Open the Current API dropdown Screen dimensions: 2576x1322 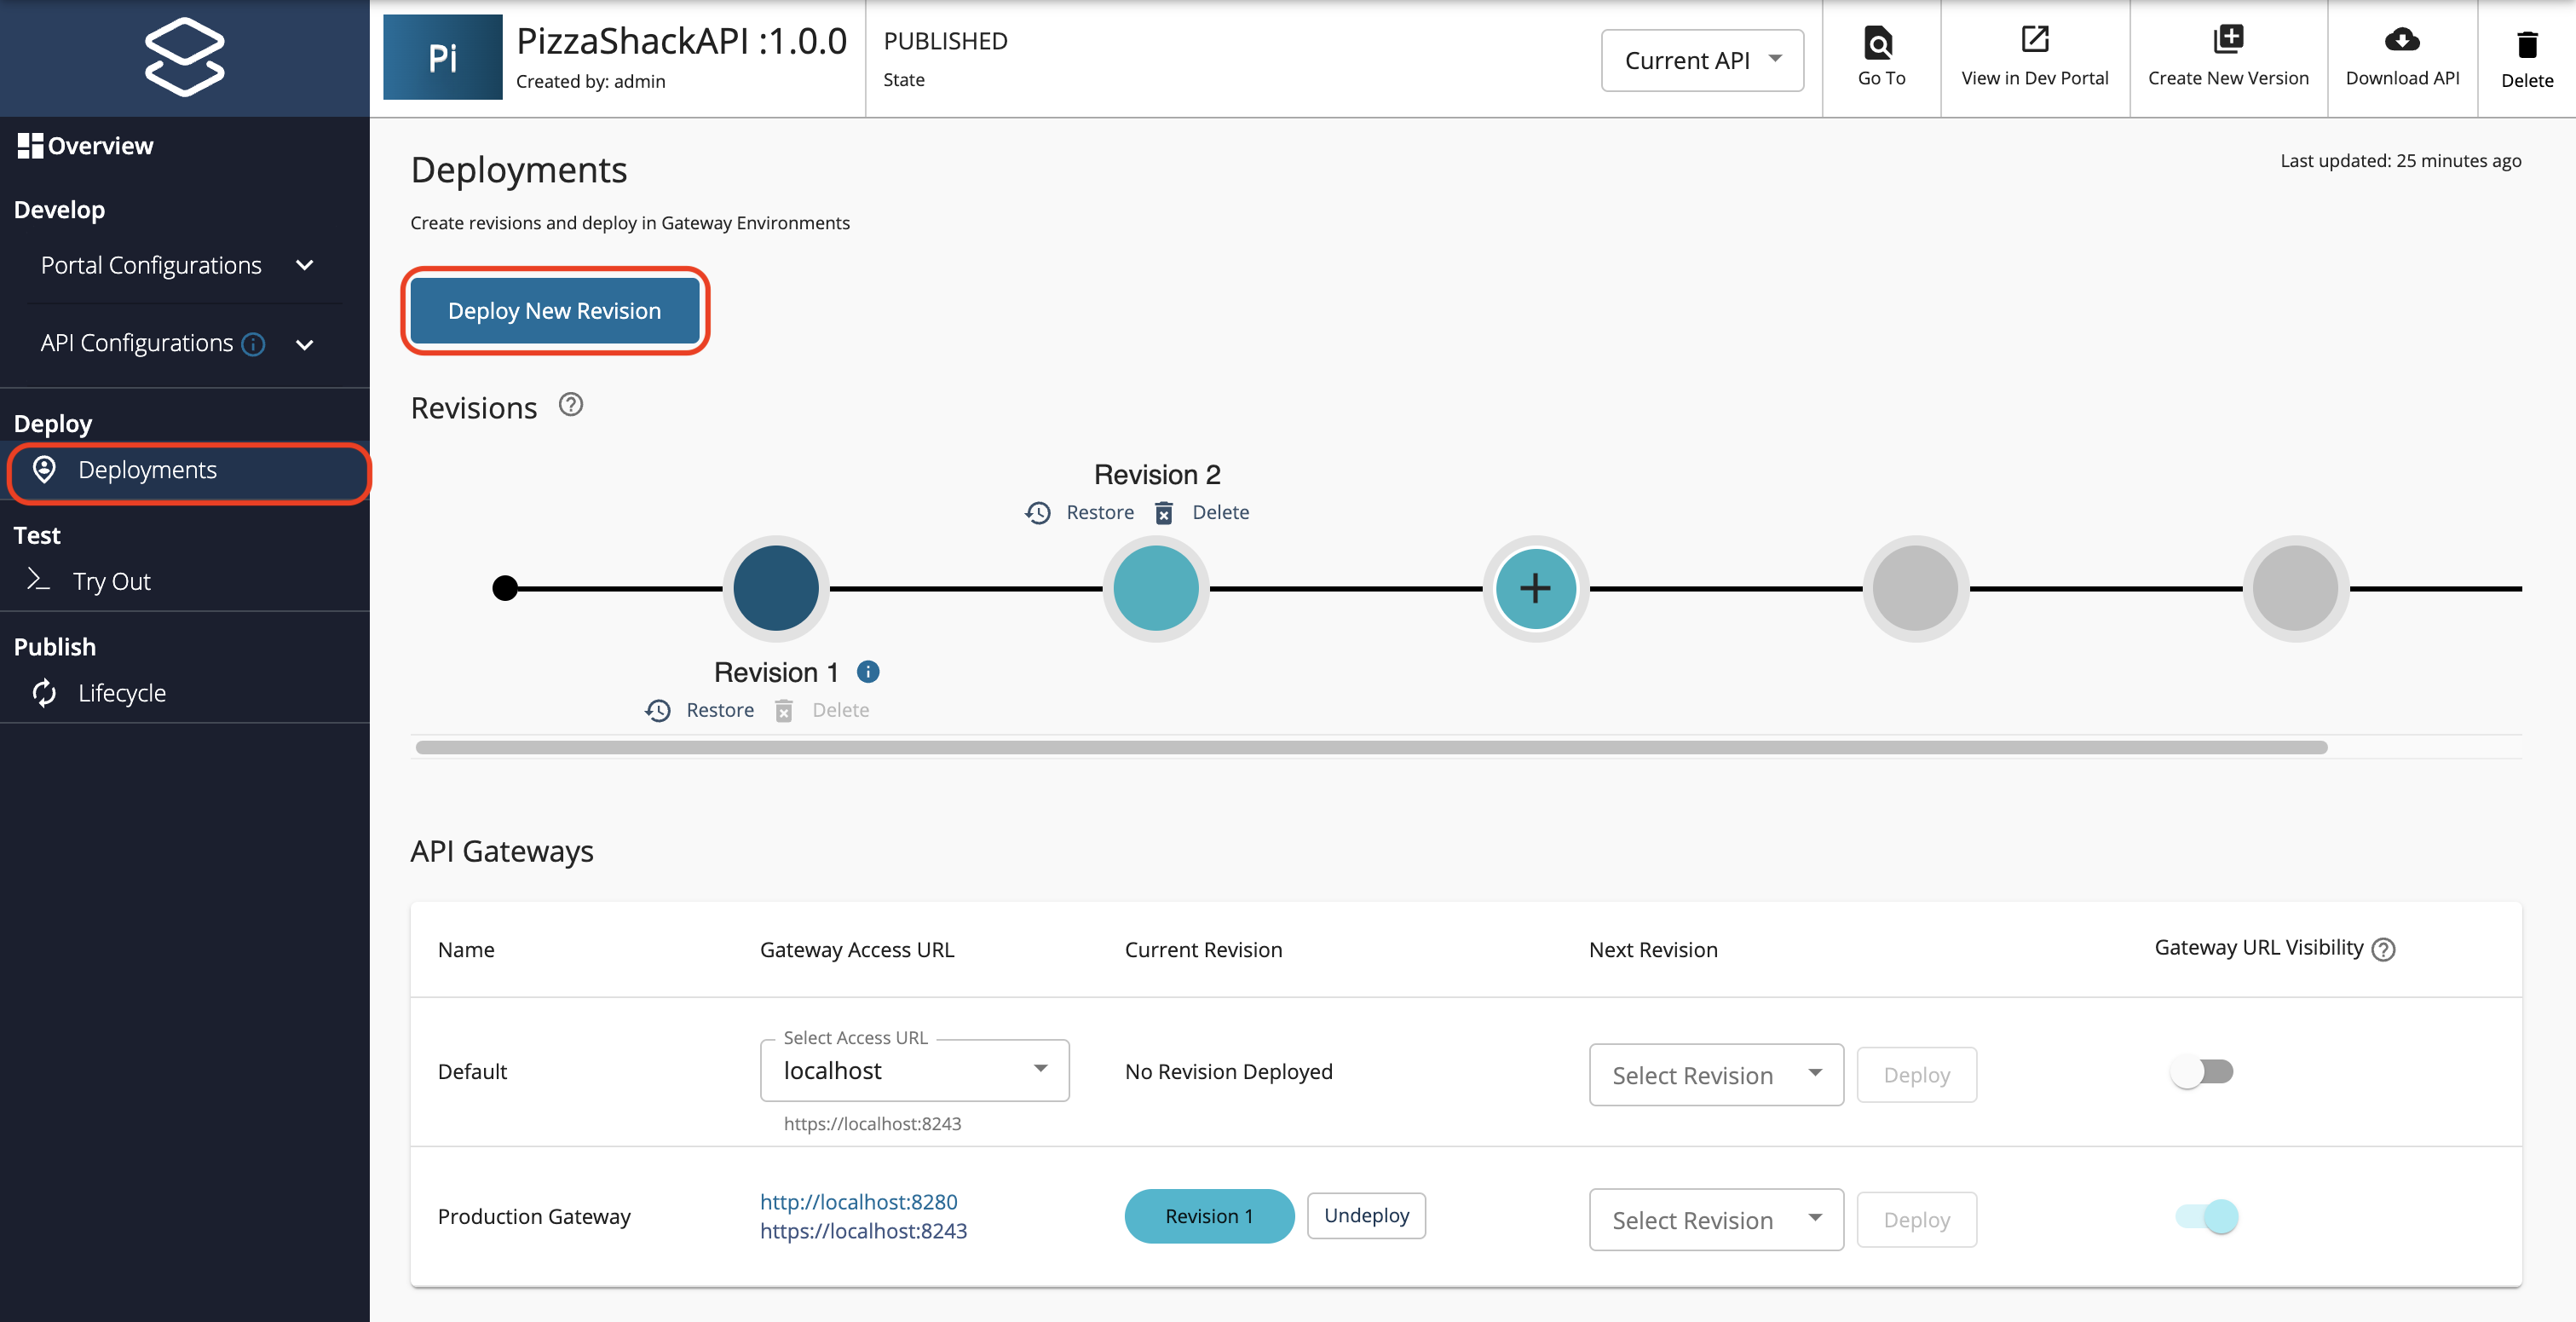1702,60
